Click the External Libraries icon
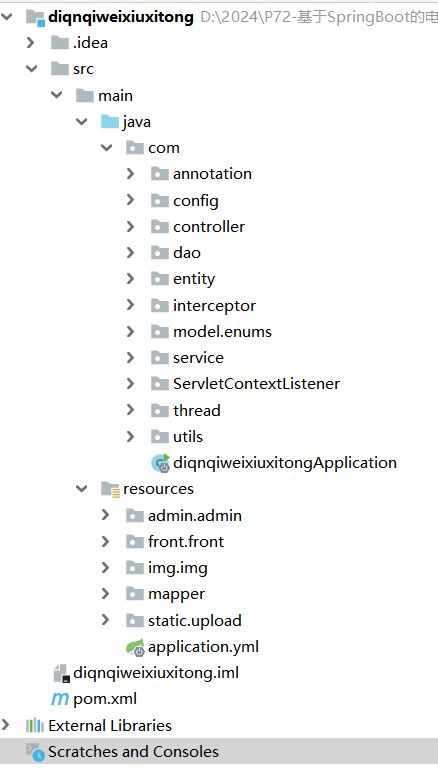This screenshot has width=438, height=778. point(35,726)
